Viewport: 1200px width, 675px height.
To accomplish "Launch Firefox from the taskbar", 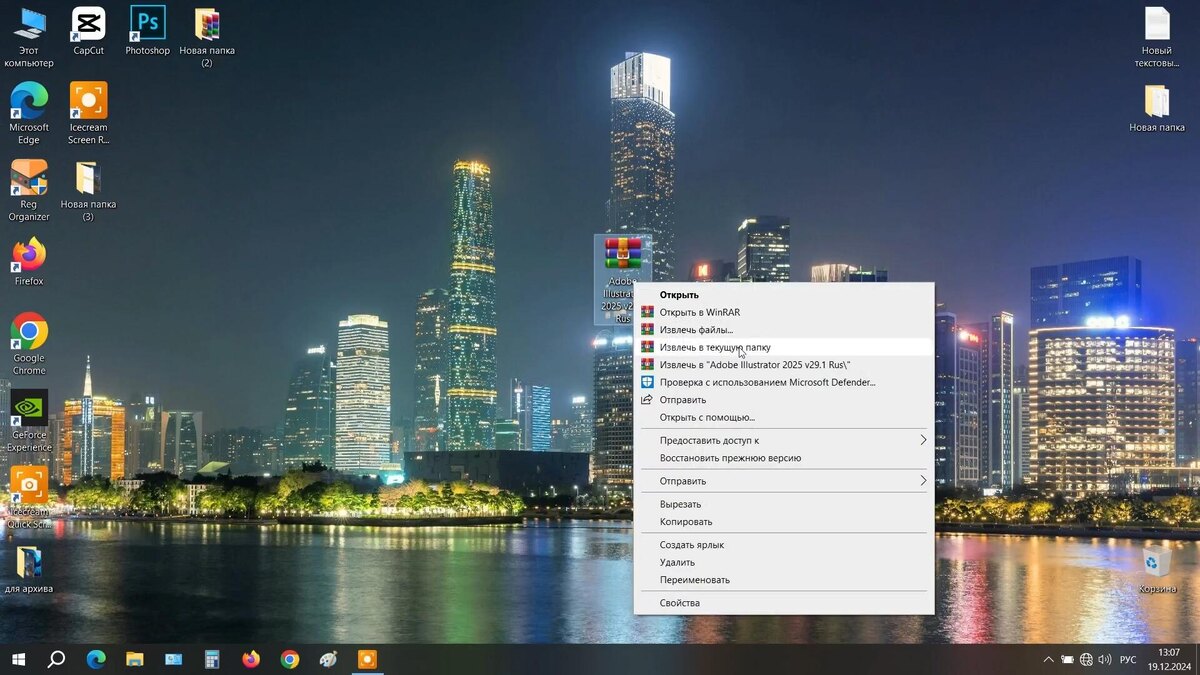I will coord(250,659).
